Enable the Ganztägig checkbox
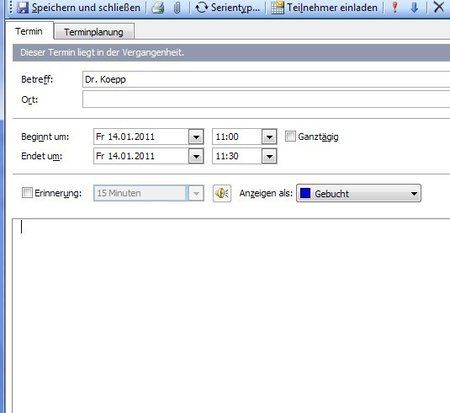Screen dimensions: 450x413 [x=290, y=136]
